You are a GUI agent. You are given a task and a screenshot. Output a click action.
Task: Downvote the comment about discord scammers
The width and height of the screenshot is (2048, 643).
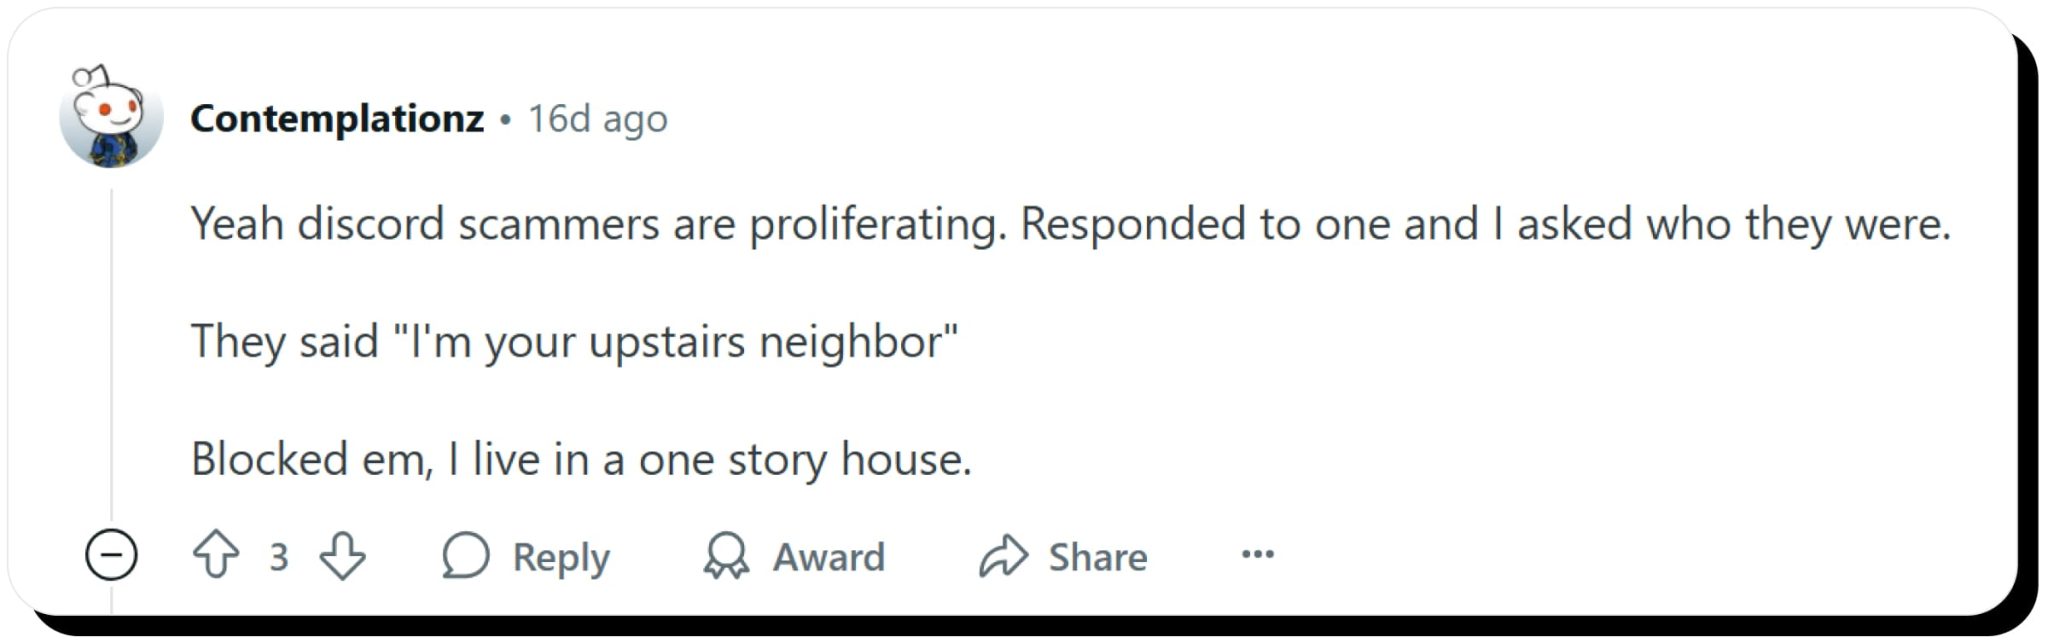point(342,555)
